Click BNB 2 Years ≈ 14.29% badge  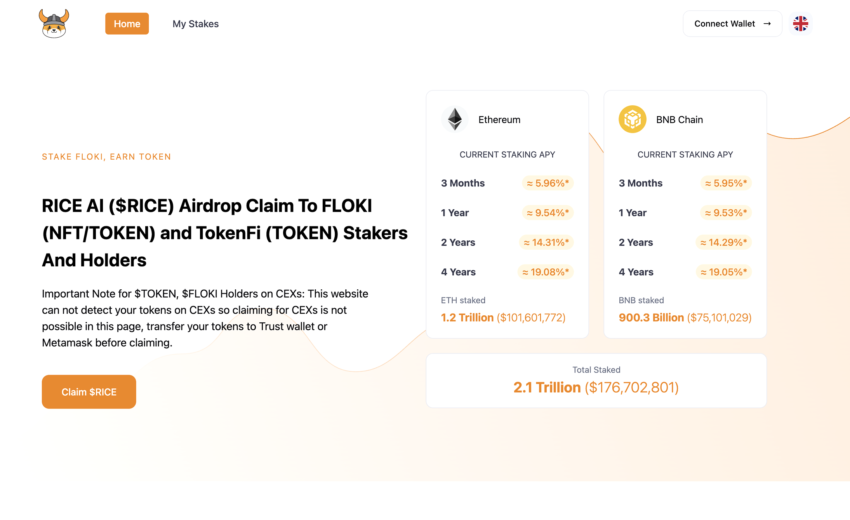pyautogui.click(x=723, y=242)
